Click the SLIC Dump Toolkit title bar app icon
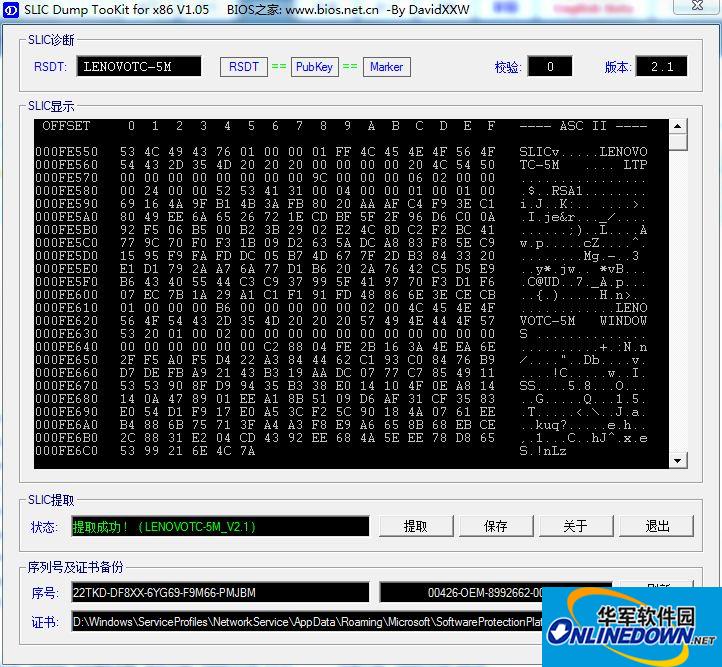The width and height of the screenshot is (722, 667). (10, 9)
